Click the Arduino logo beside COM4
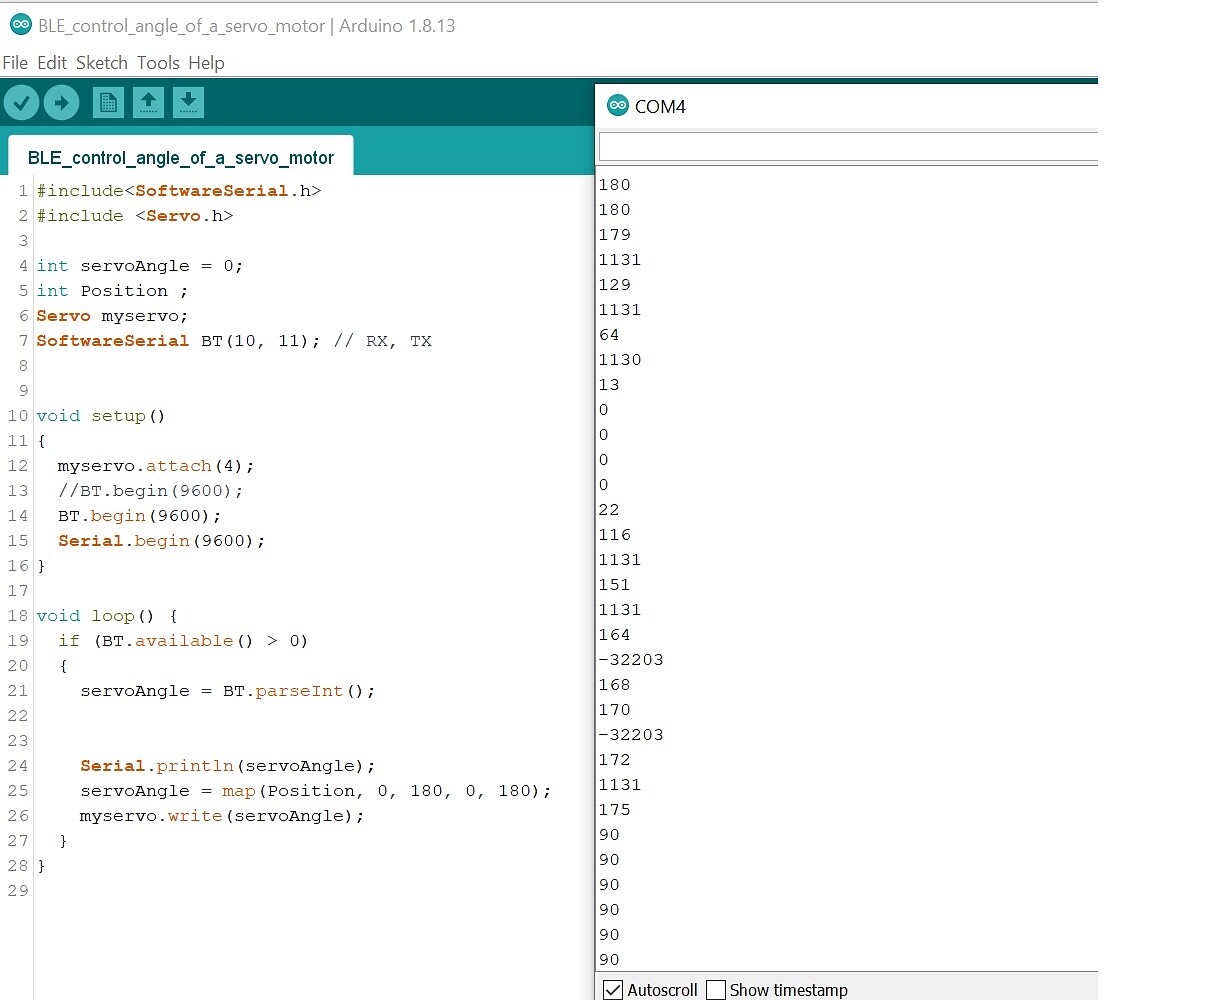The image size is (1210, 1000). coord(619,105)
